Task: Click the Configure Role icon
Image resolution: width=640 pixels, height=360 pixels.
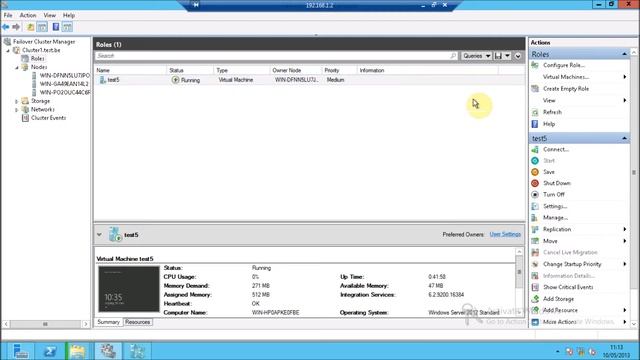Action: point(535,65)
